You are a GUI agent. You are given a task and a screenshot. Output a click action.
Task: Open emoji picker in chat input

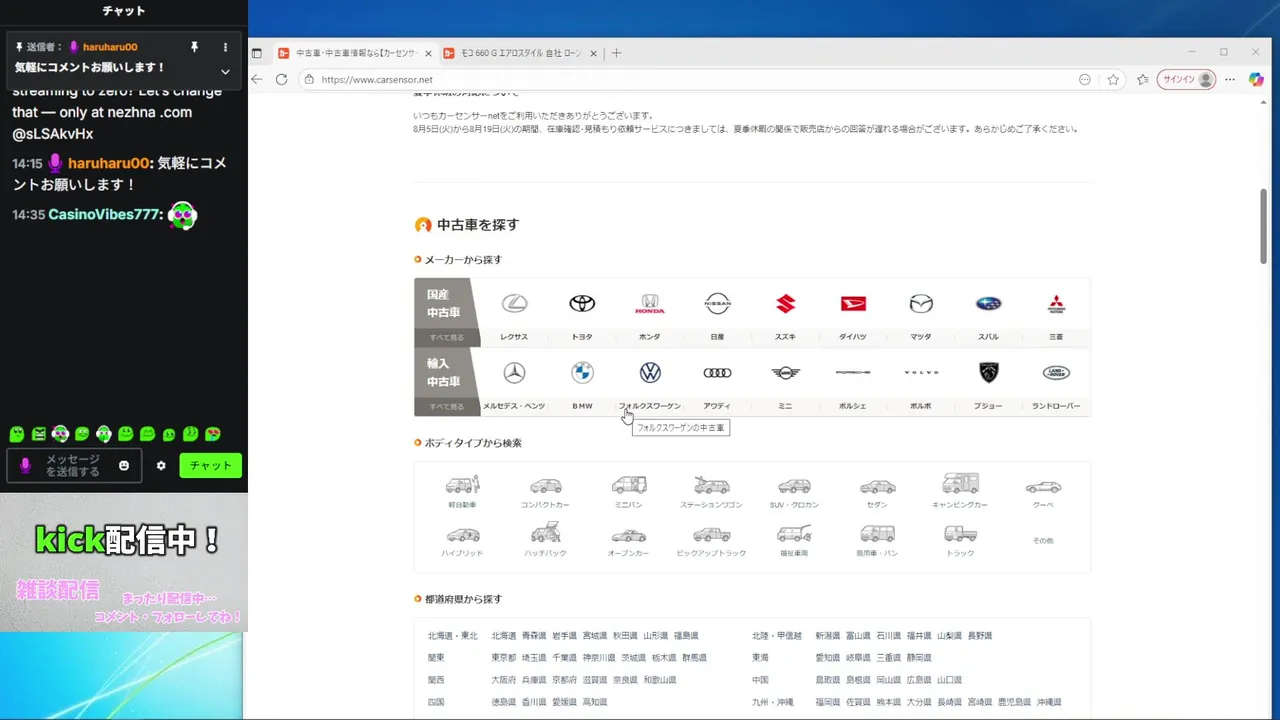pos(124,466)
